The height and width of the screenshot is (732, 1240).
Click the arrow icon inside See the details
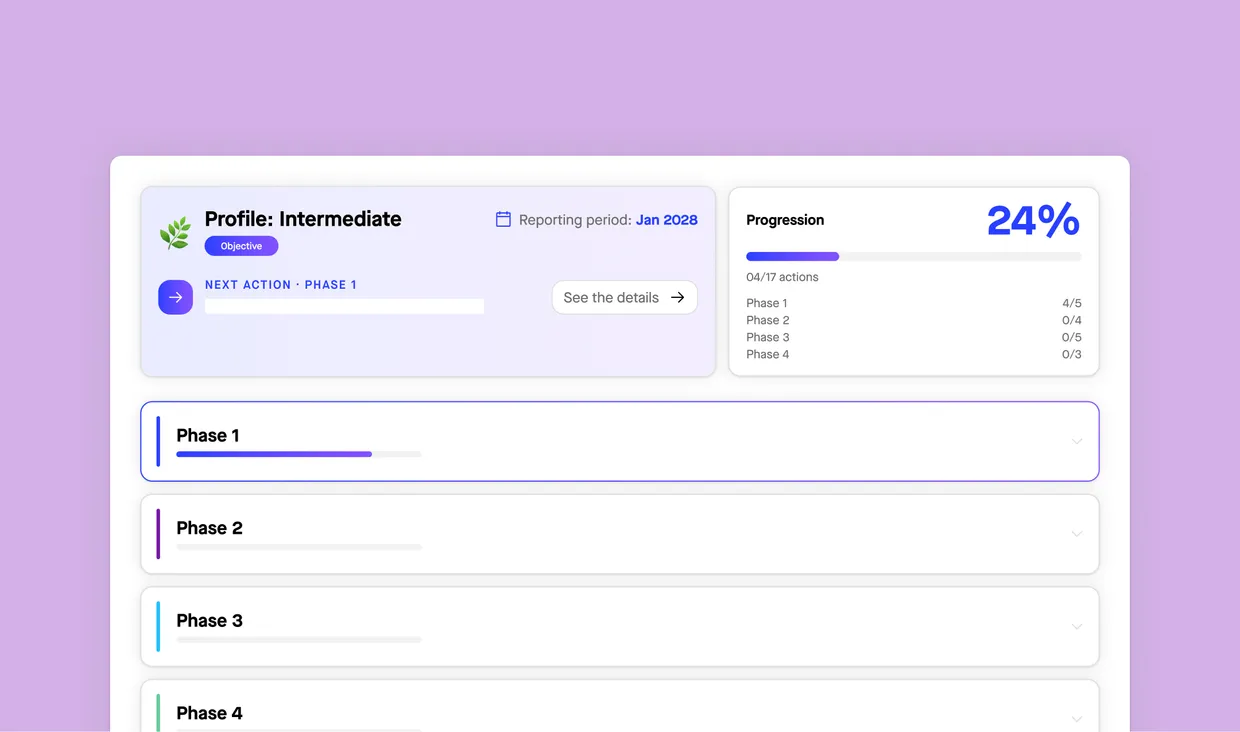point(679,297)
